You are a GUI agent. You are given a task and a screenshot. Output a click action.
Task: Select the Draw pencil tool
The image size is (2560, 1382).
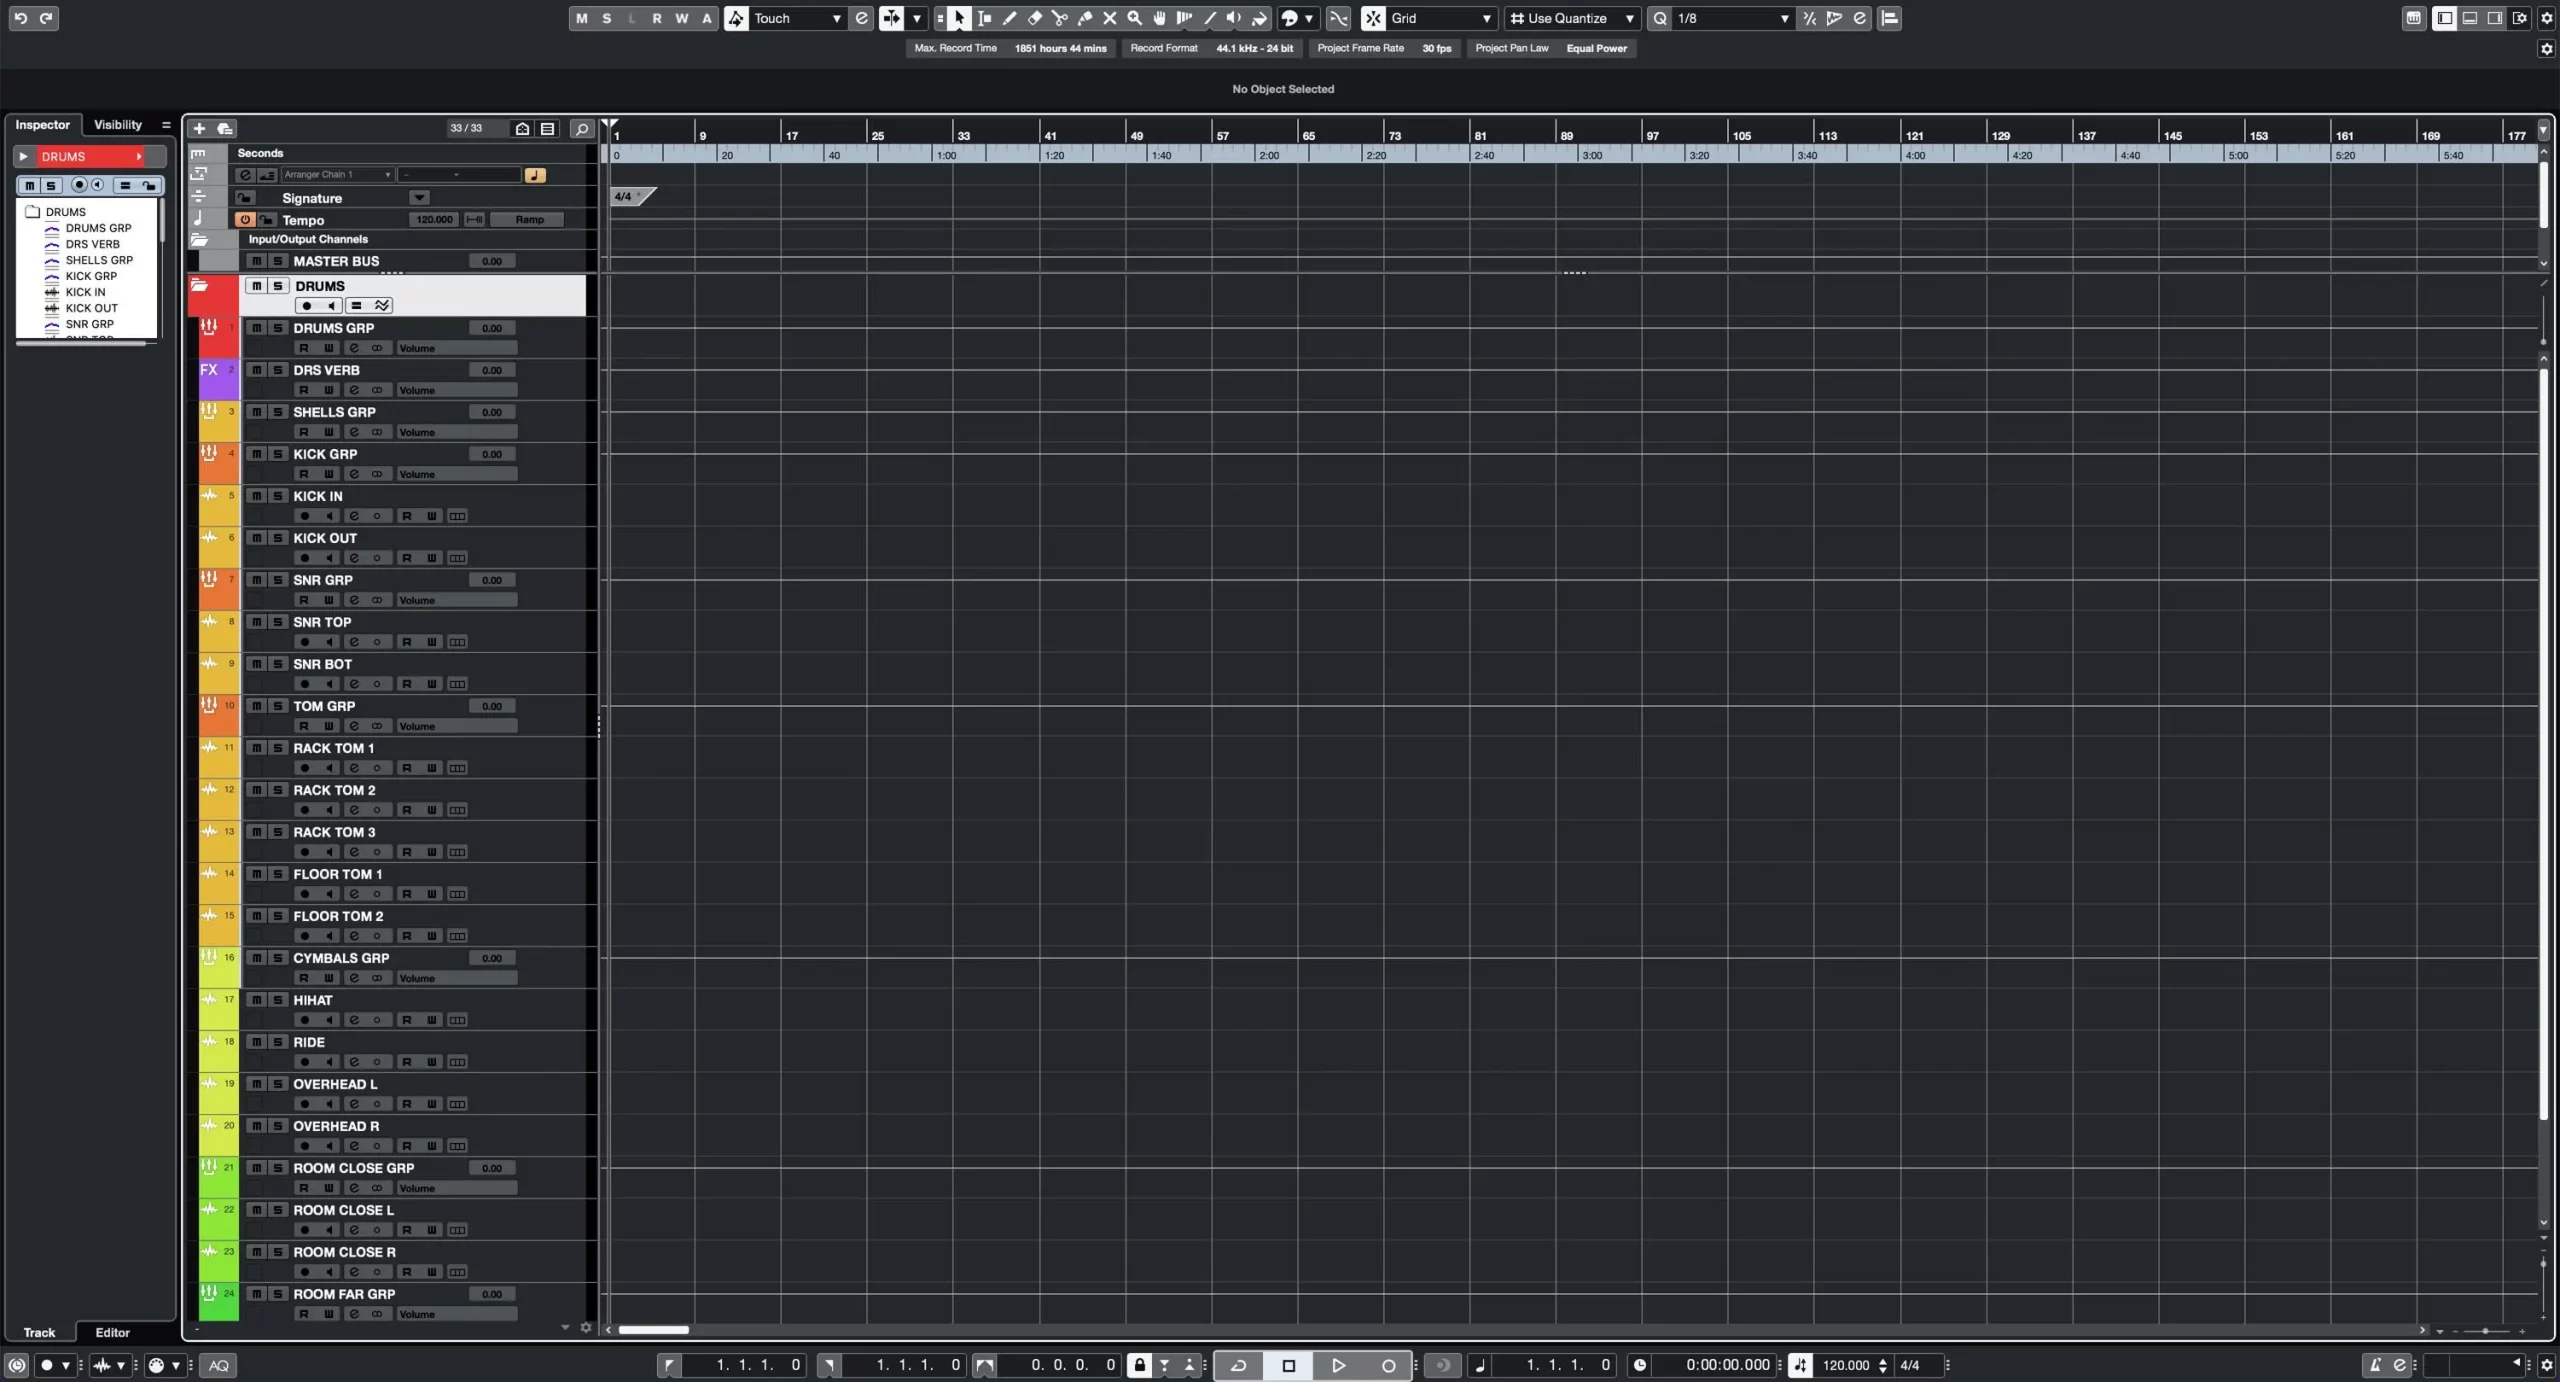point(1009,18)
